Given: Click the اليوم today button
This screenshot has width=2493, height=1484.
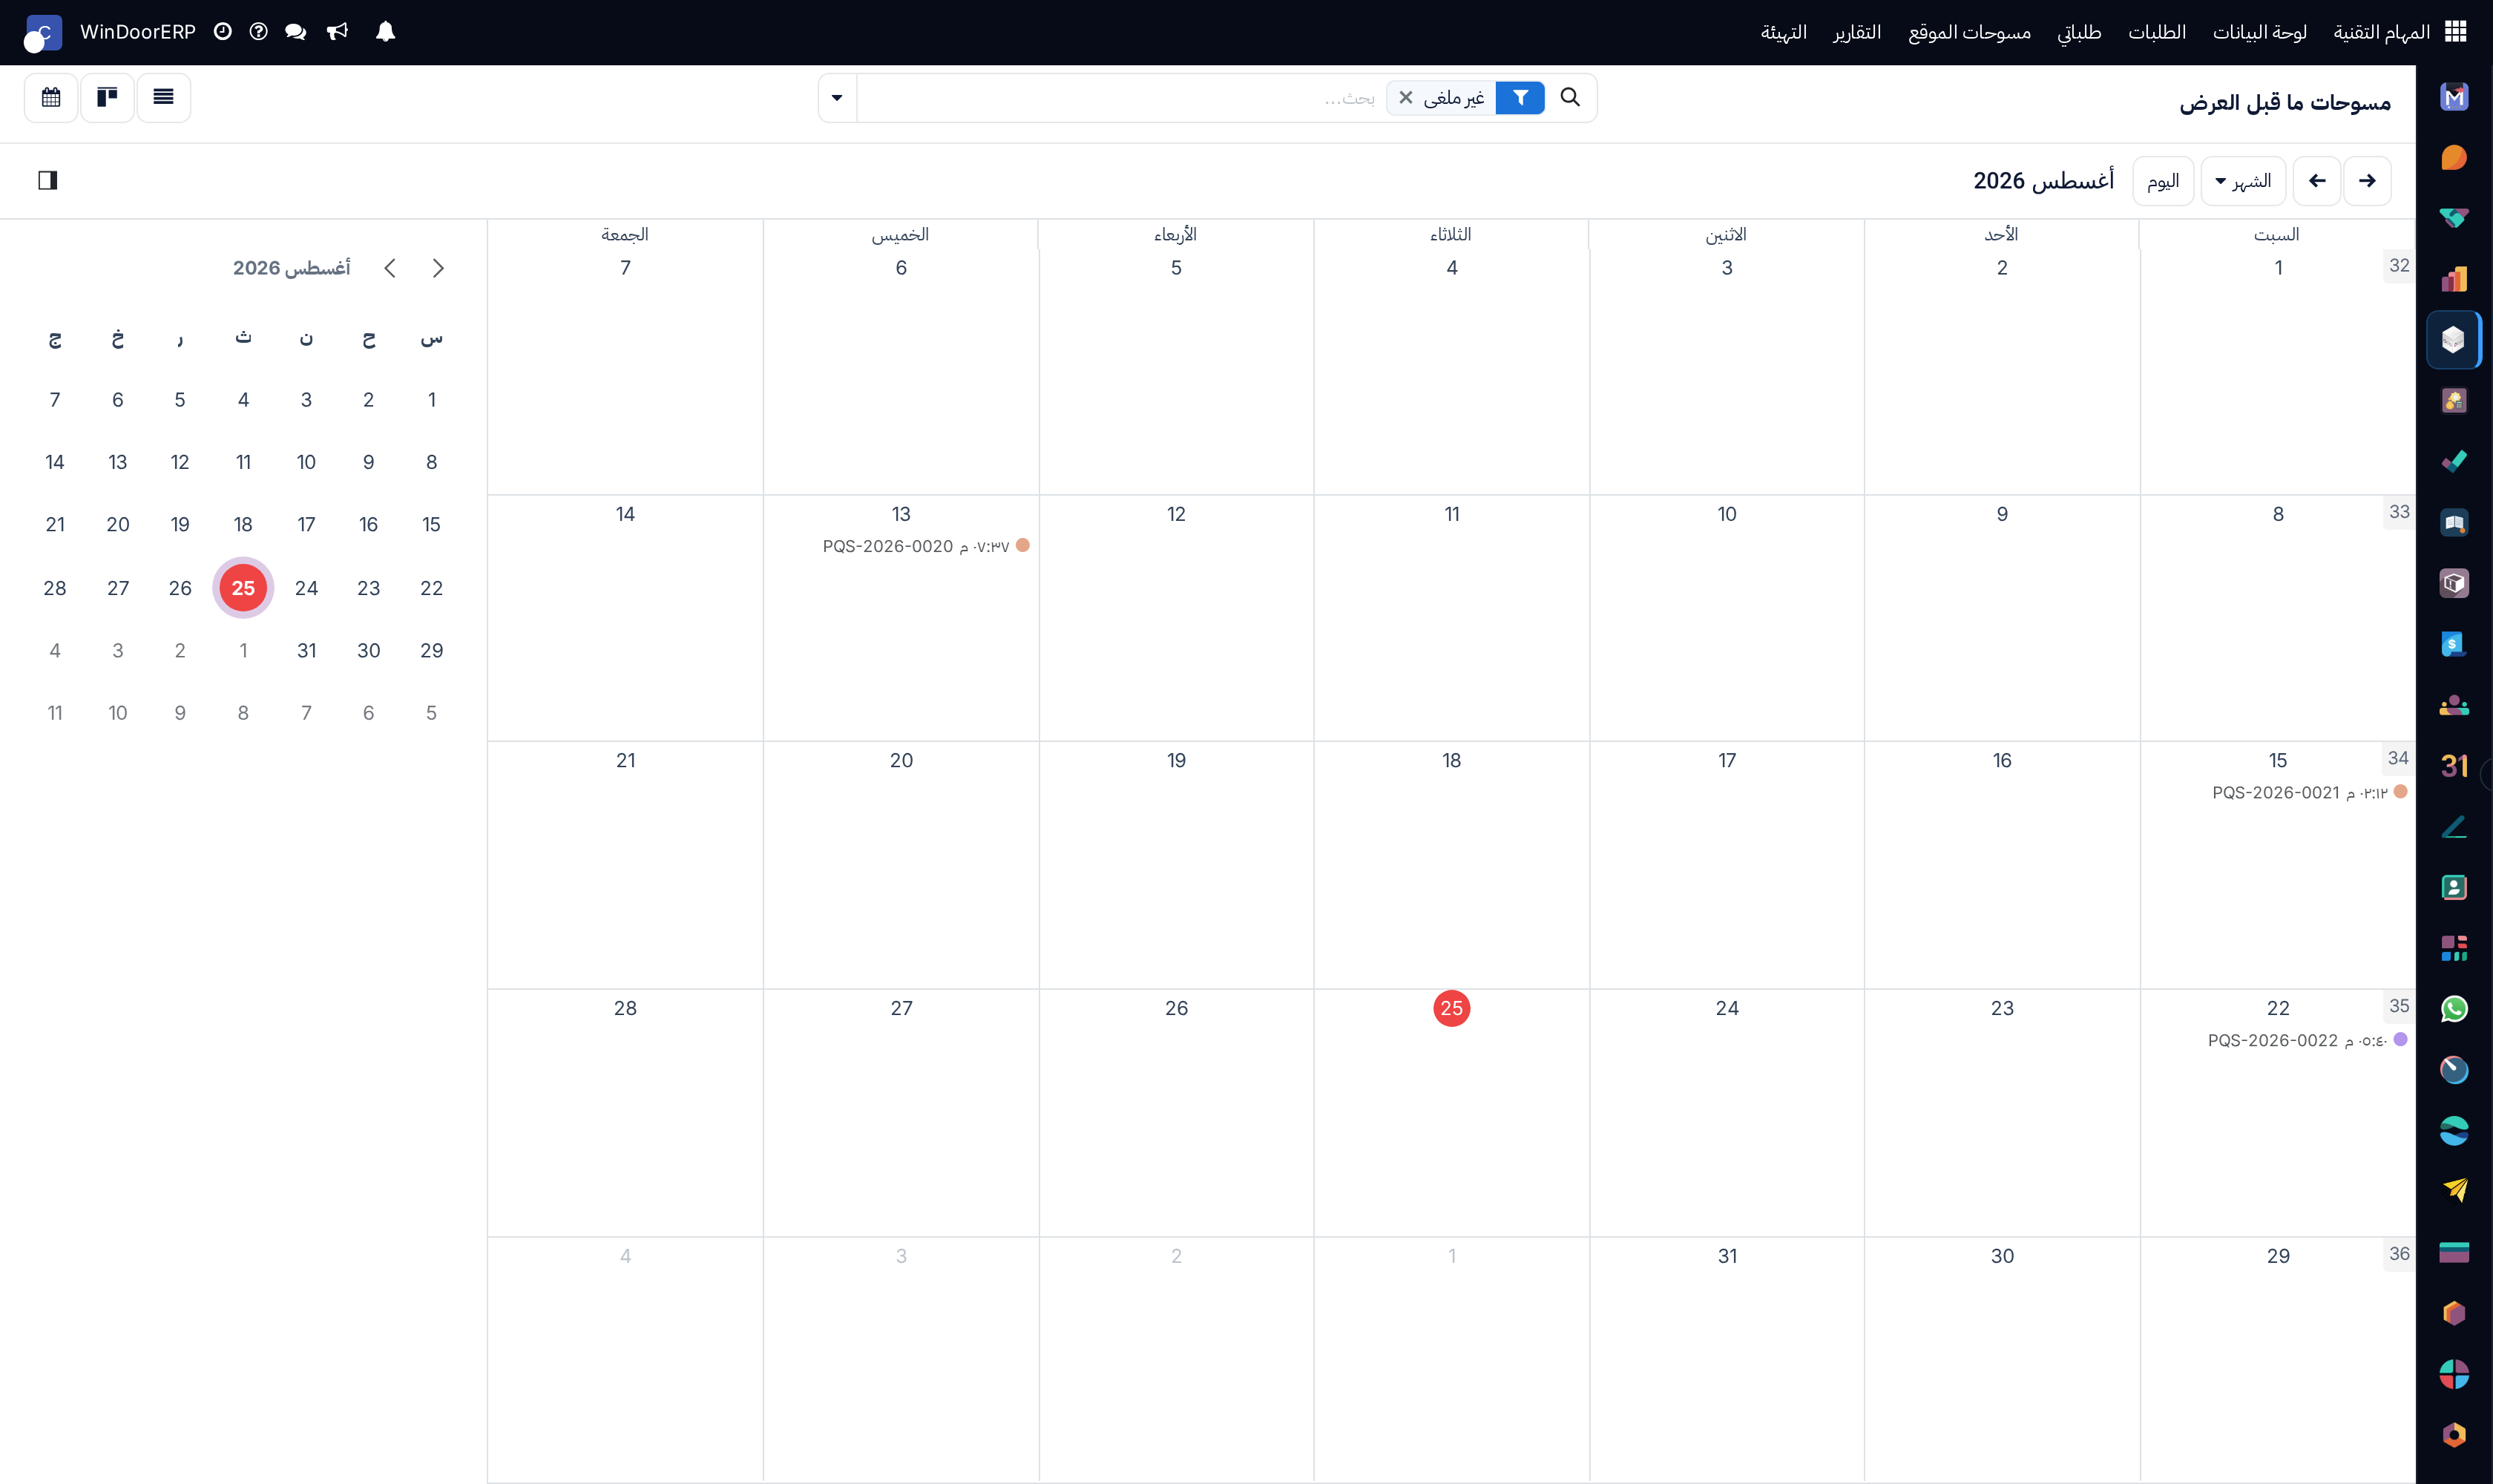Looking at the screenshot, I should 2163,181.
